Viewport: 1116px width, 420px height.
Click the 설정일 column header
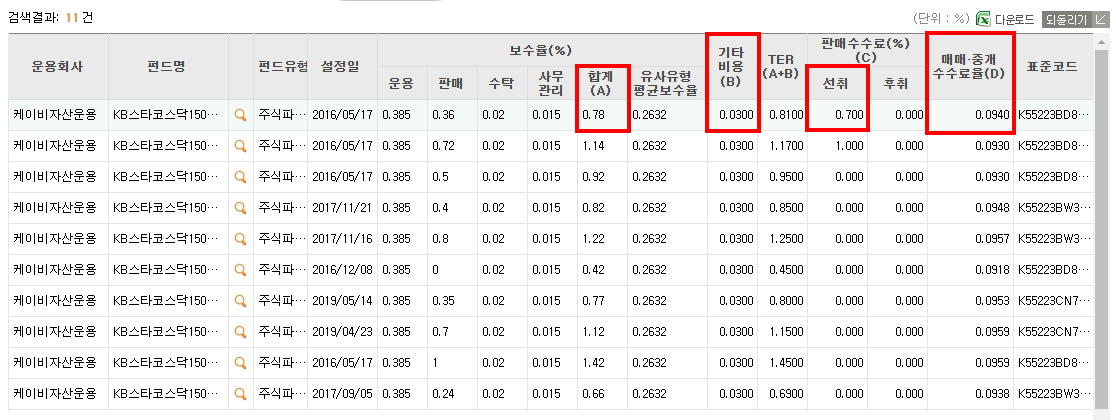coord(342,67)
